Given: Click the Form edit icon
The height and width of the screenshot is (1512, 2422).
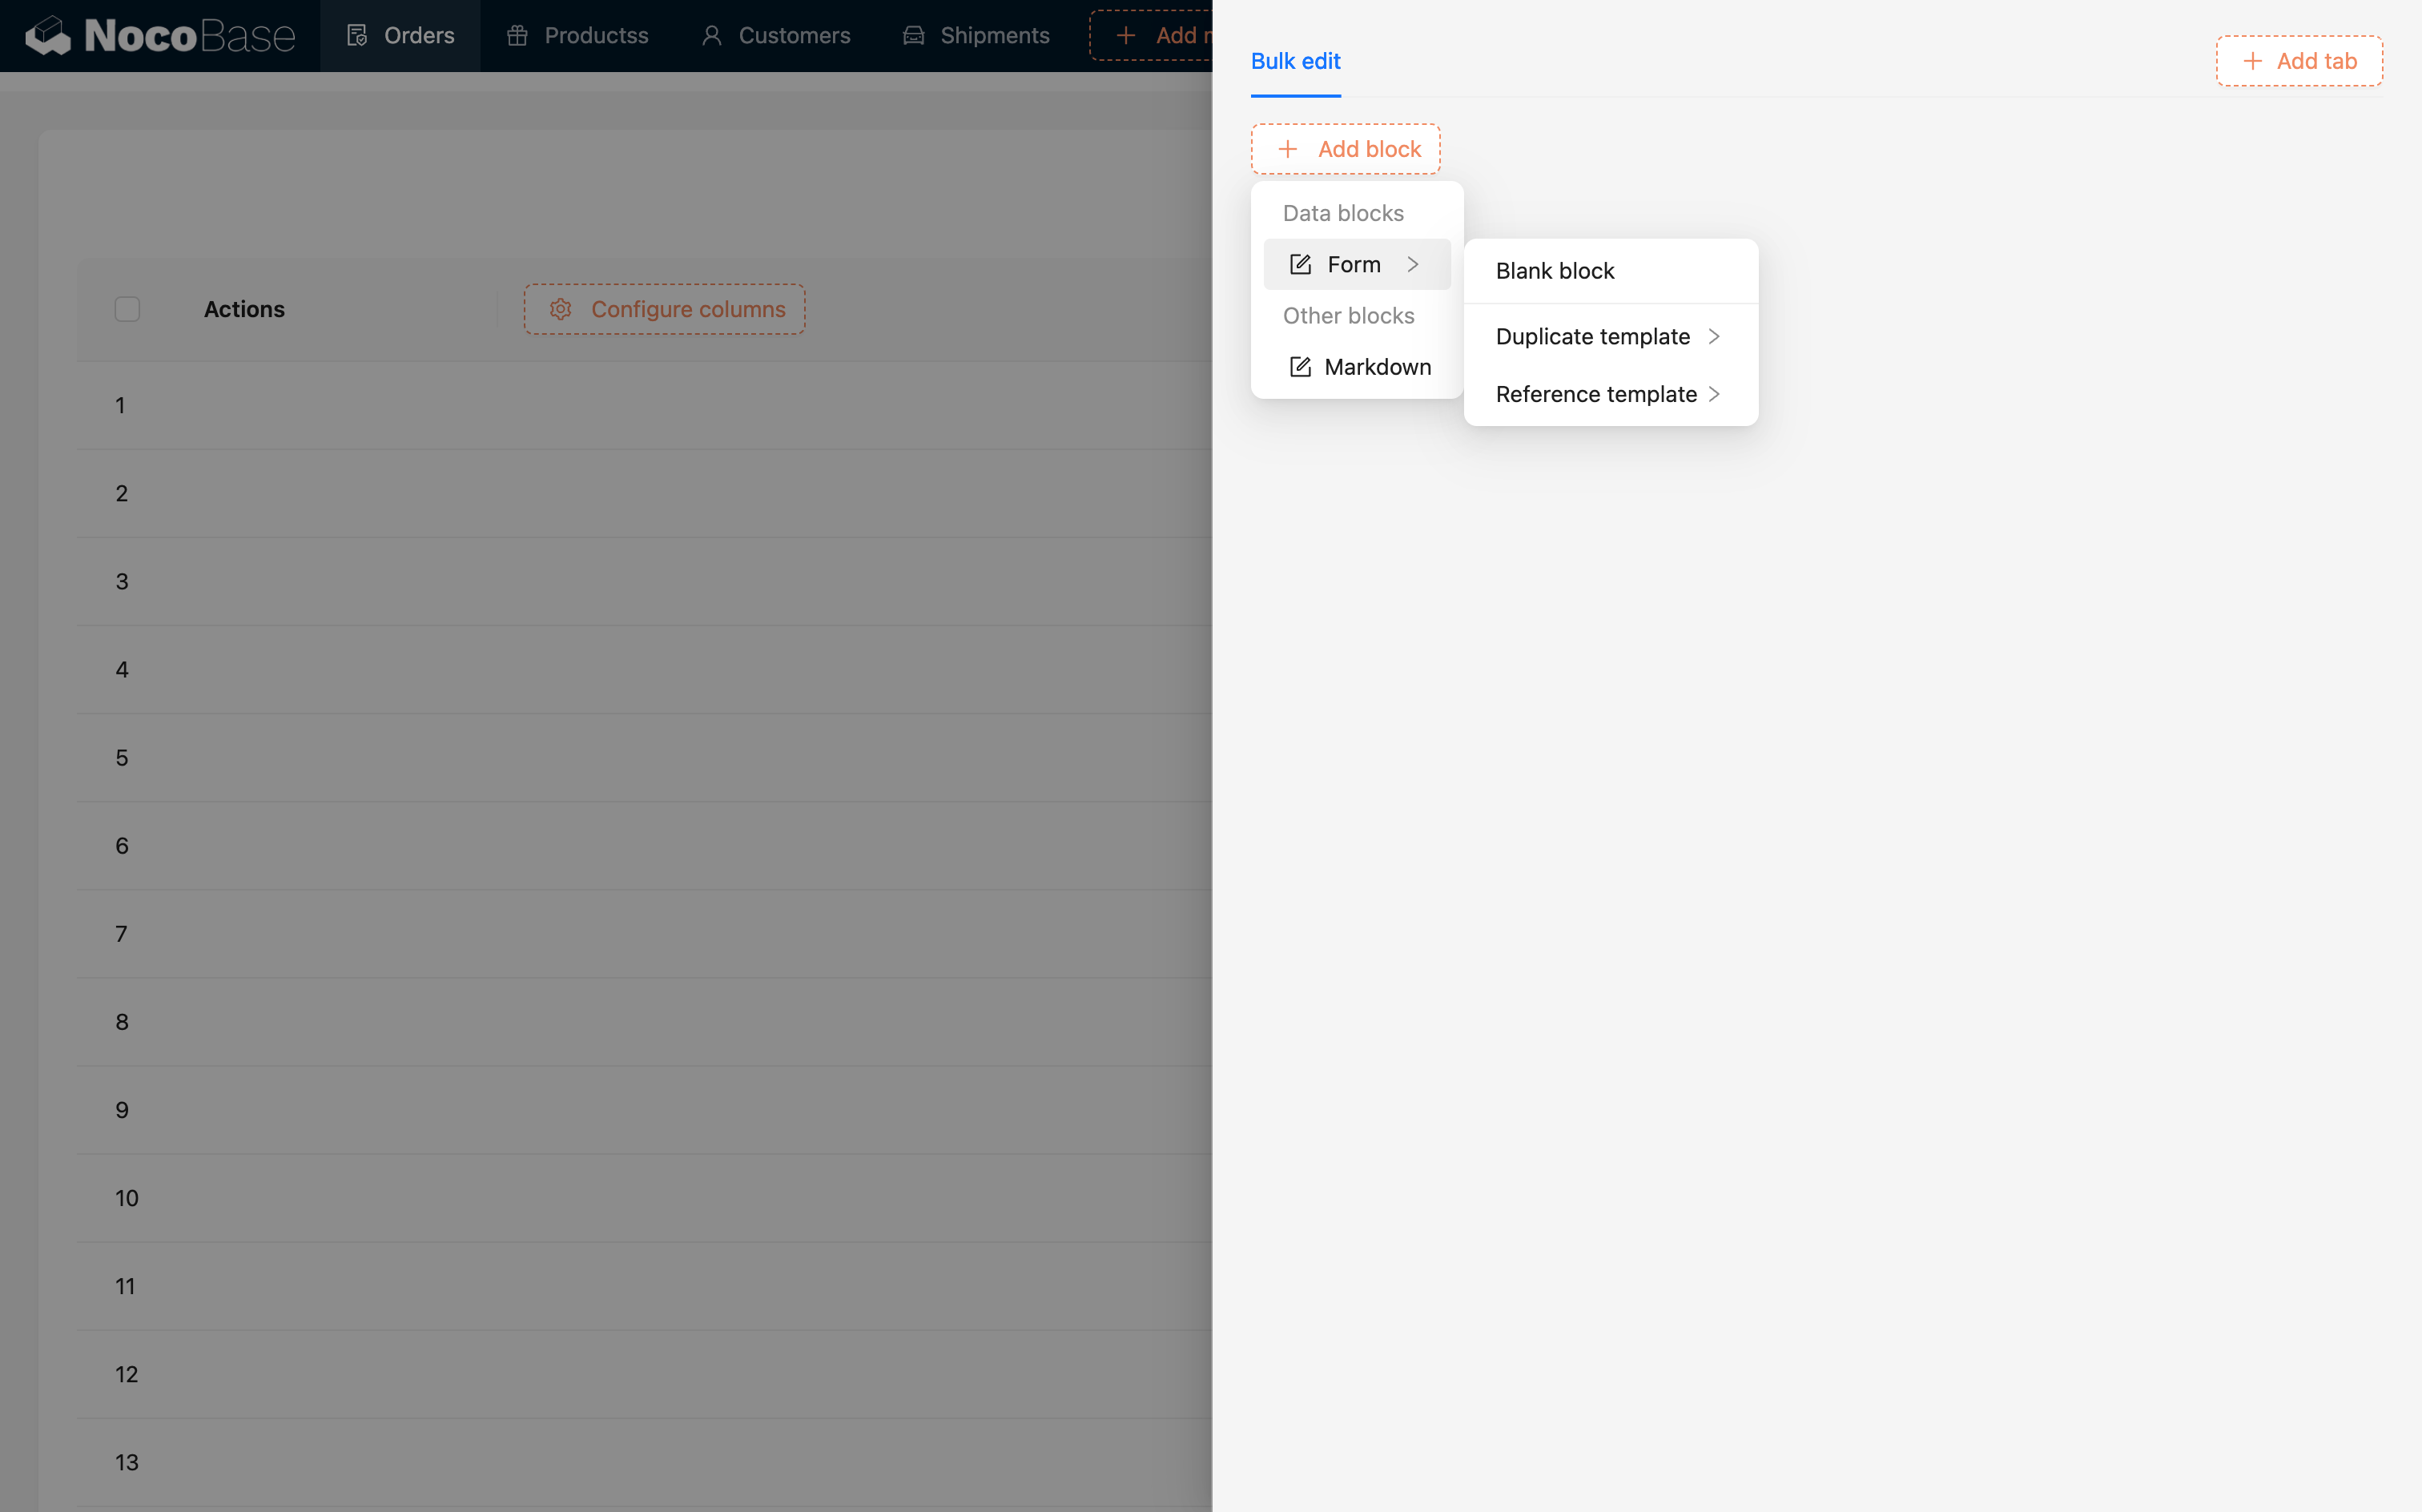Looking at the screenshot, I should [x=1300, y=264].
